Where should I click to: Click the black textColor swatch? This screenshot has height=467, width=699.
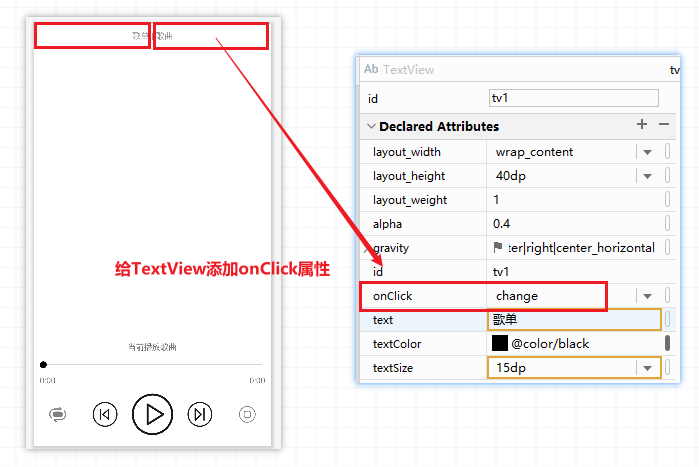(x=500, y=343)
